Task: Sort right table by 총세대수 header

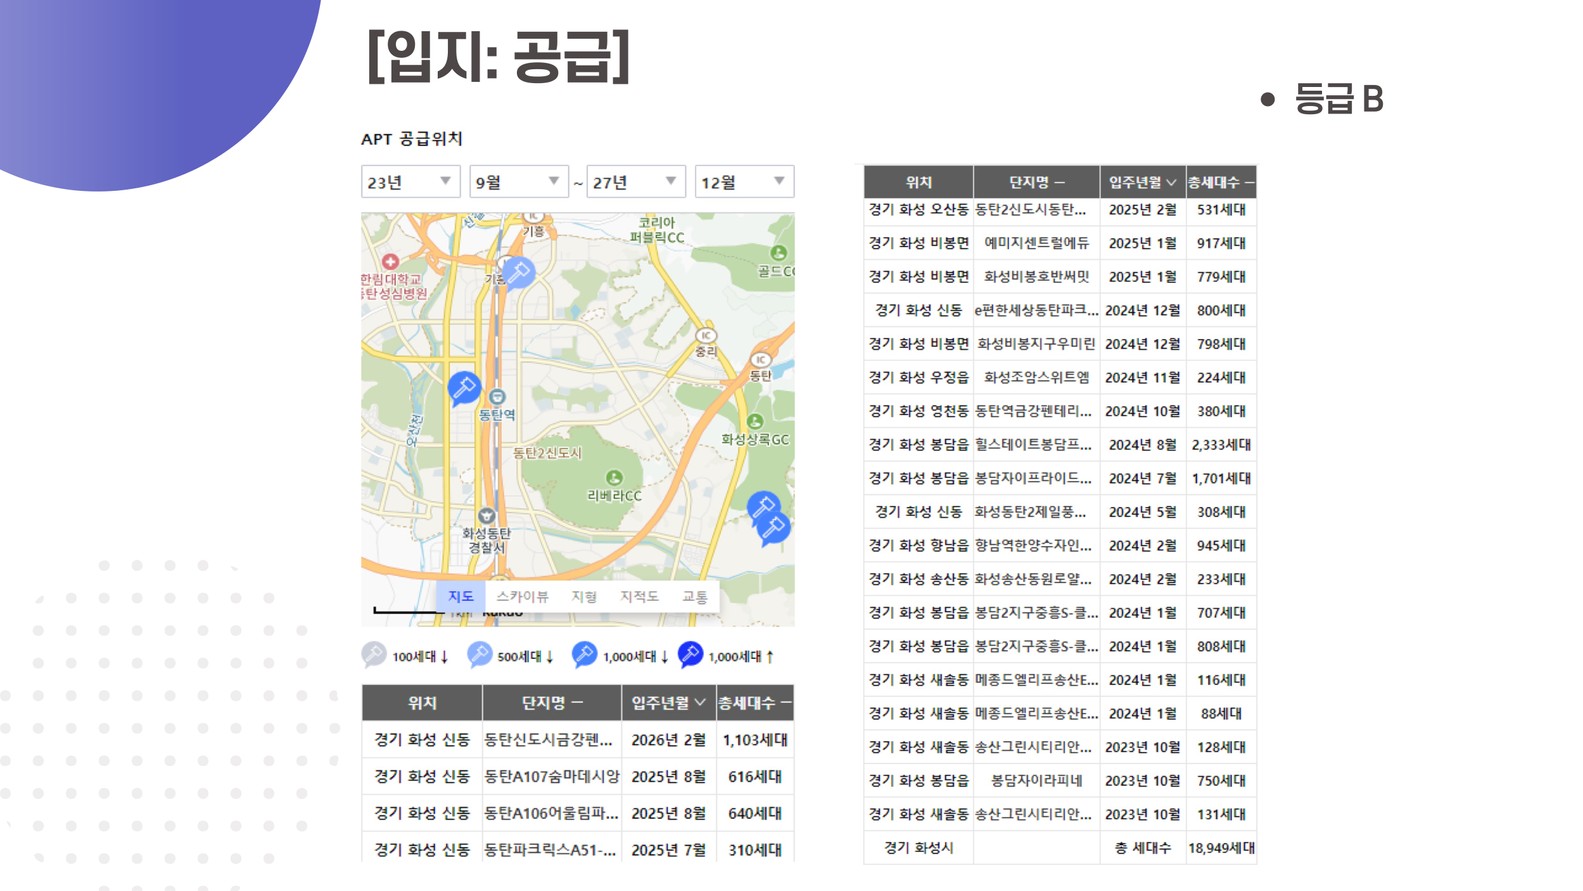Action: click(x=1221, y=182)
